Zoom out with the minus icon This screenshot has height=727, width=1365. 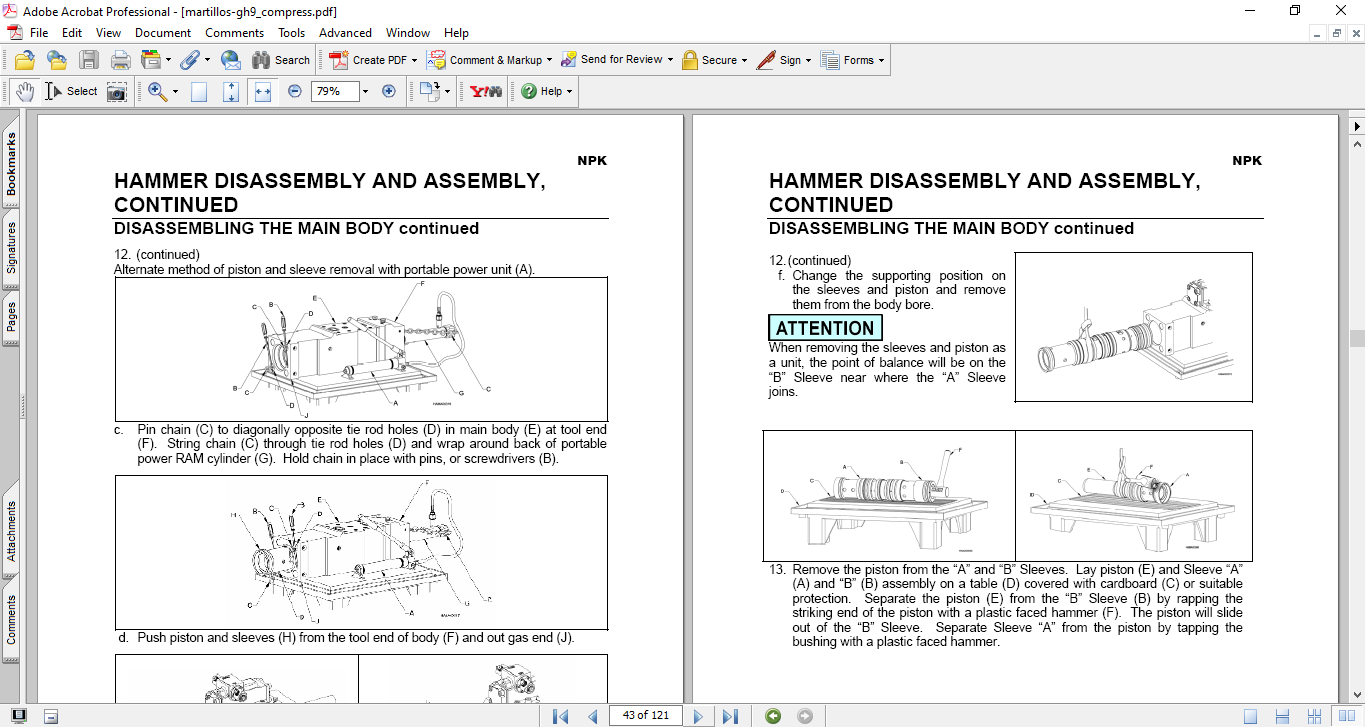point(295,91)
